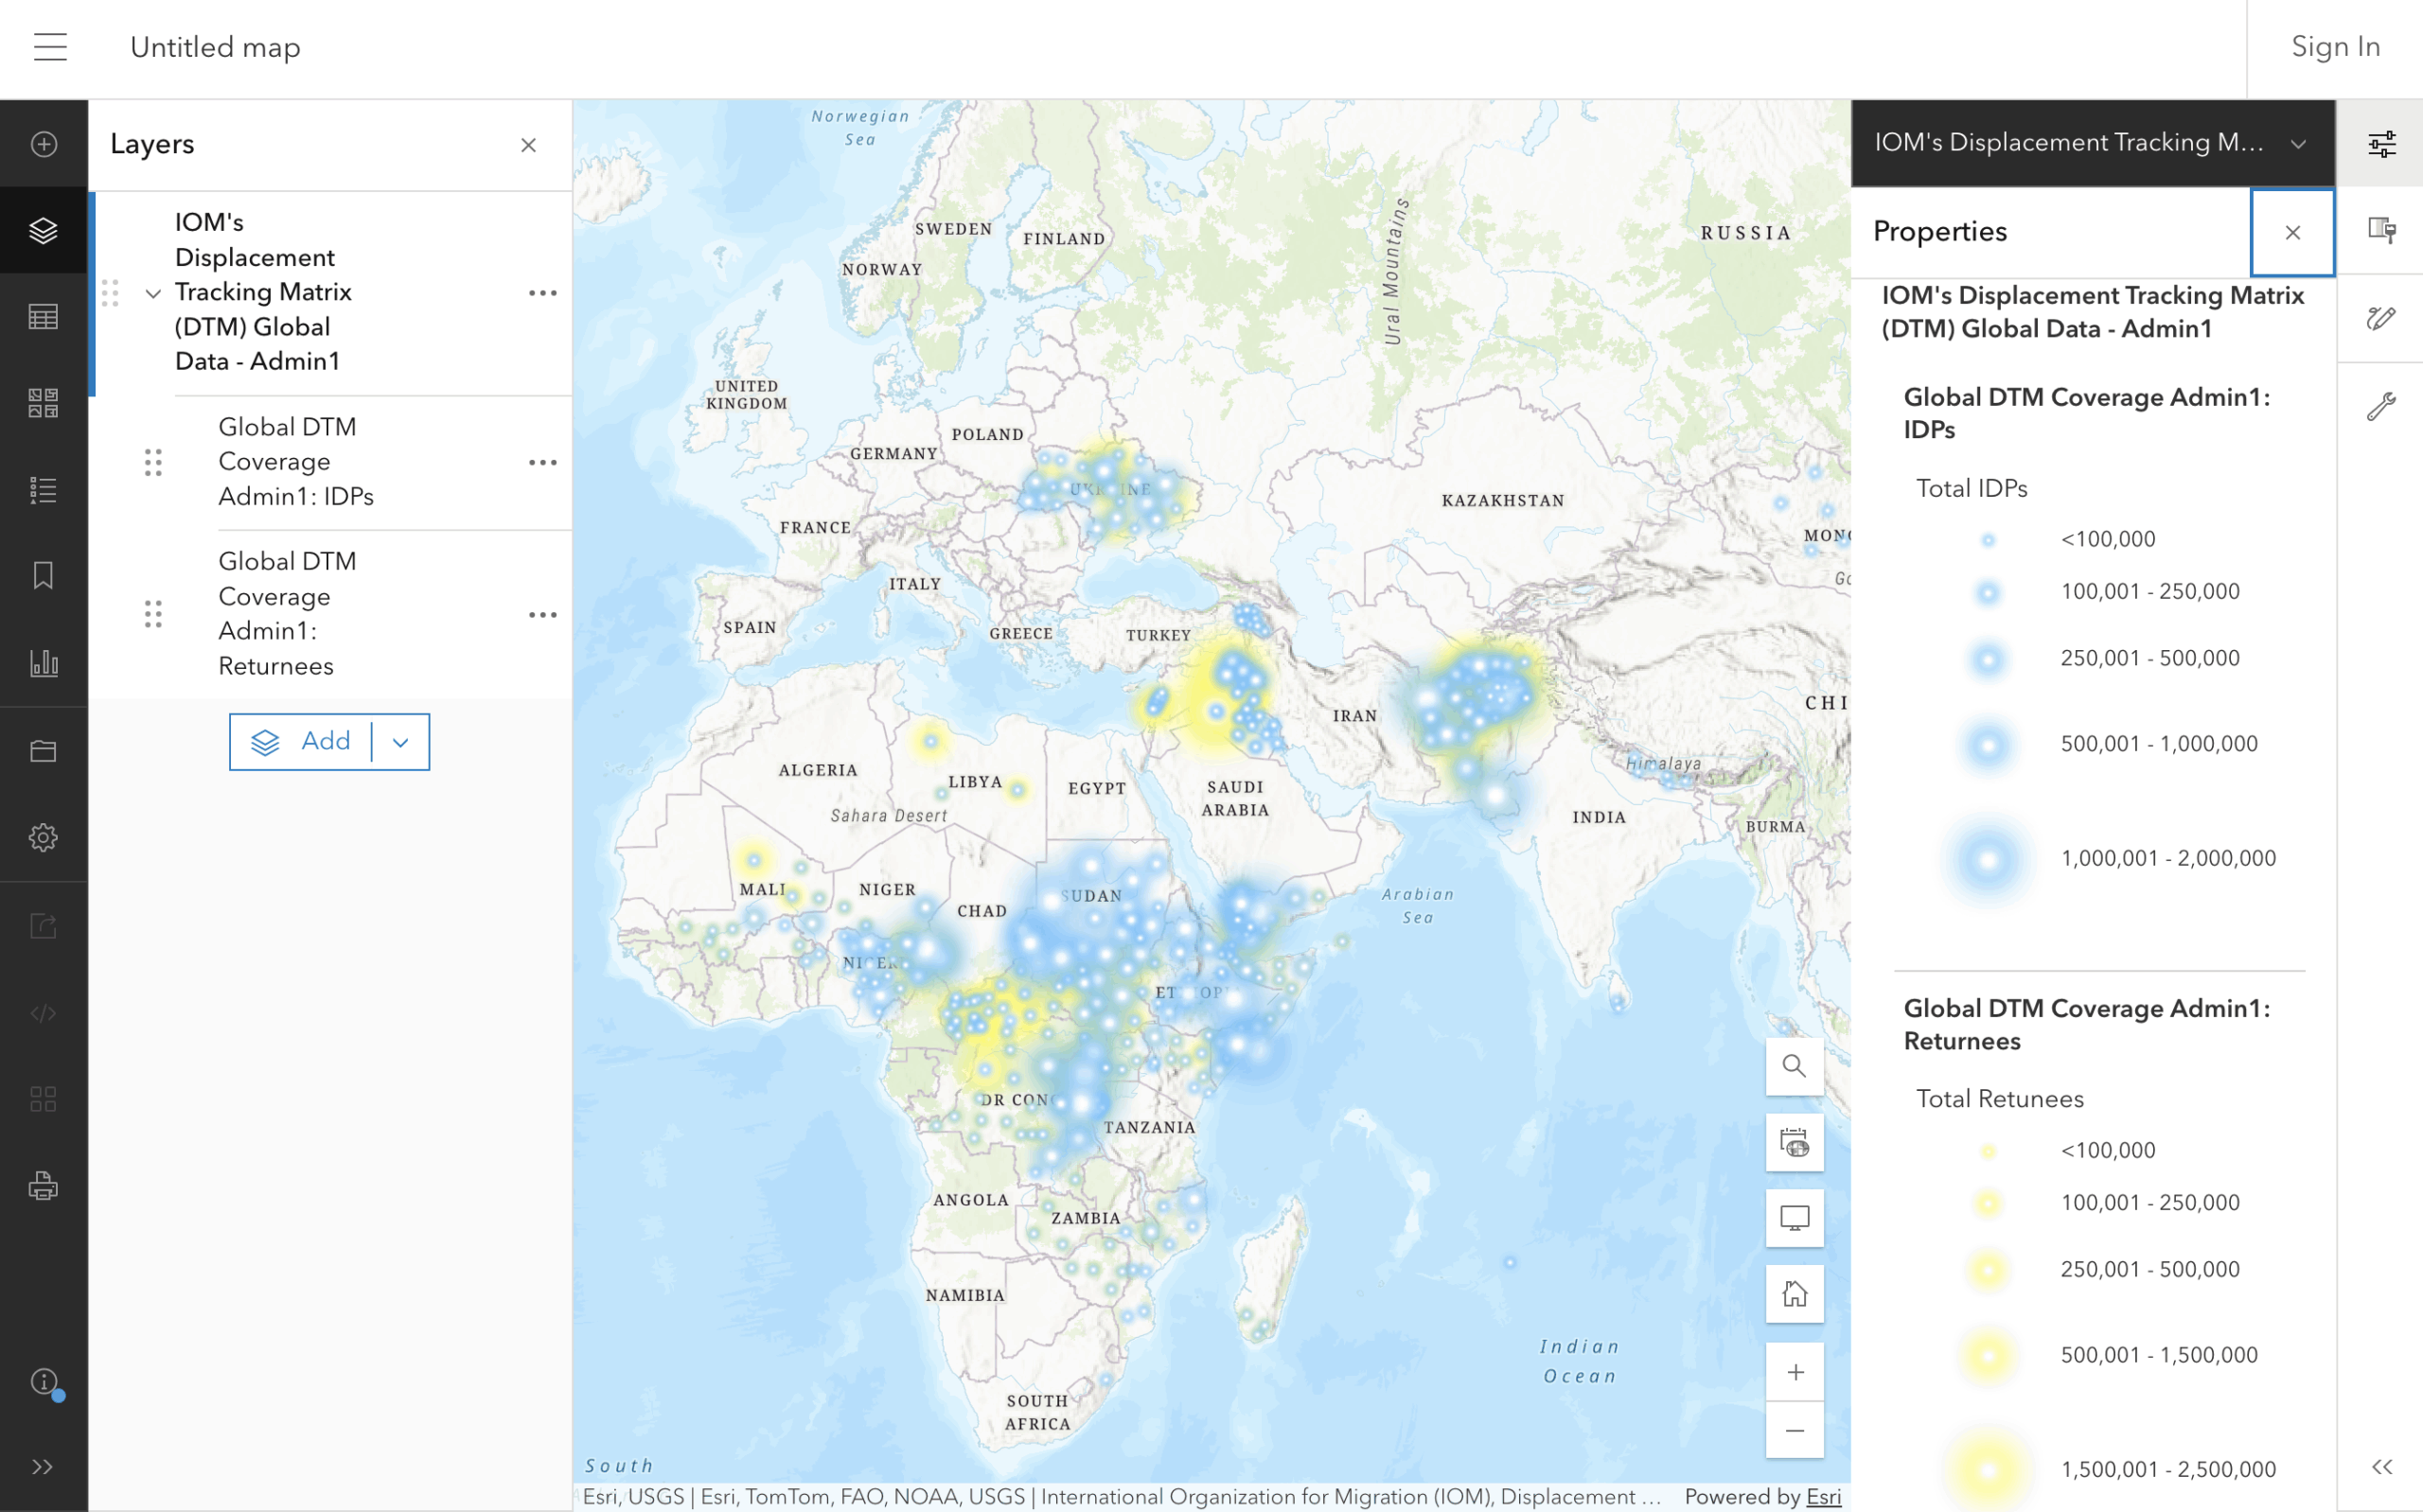The height and width of the screenshot is (1512, 2423).
Task: Open the hamburger menu
Action: (x=50, y=47)
